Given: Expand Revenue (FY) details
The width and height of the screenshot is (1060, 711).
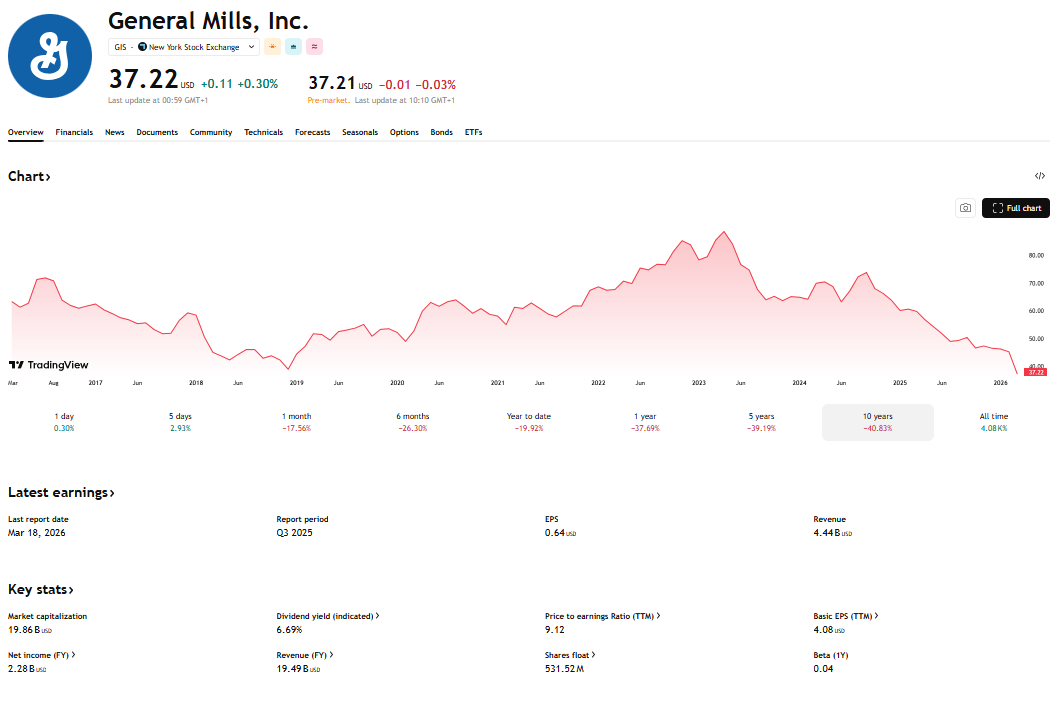Looking at the screenshot, I should [x=305, y=656].
